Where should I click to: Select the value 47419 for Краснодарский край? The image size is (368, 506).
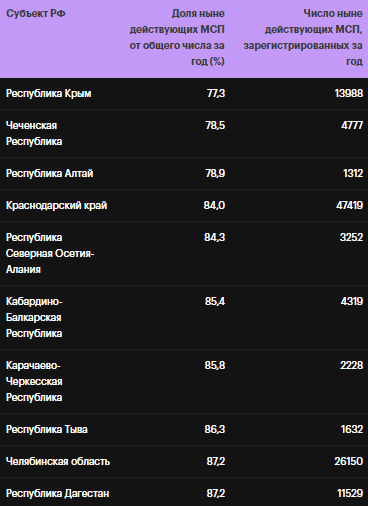[349, 205]
